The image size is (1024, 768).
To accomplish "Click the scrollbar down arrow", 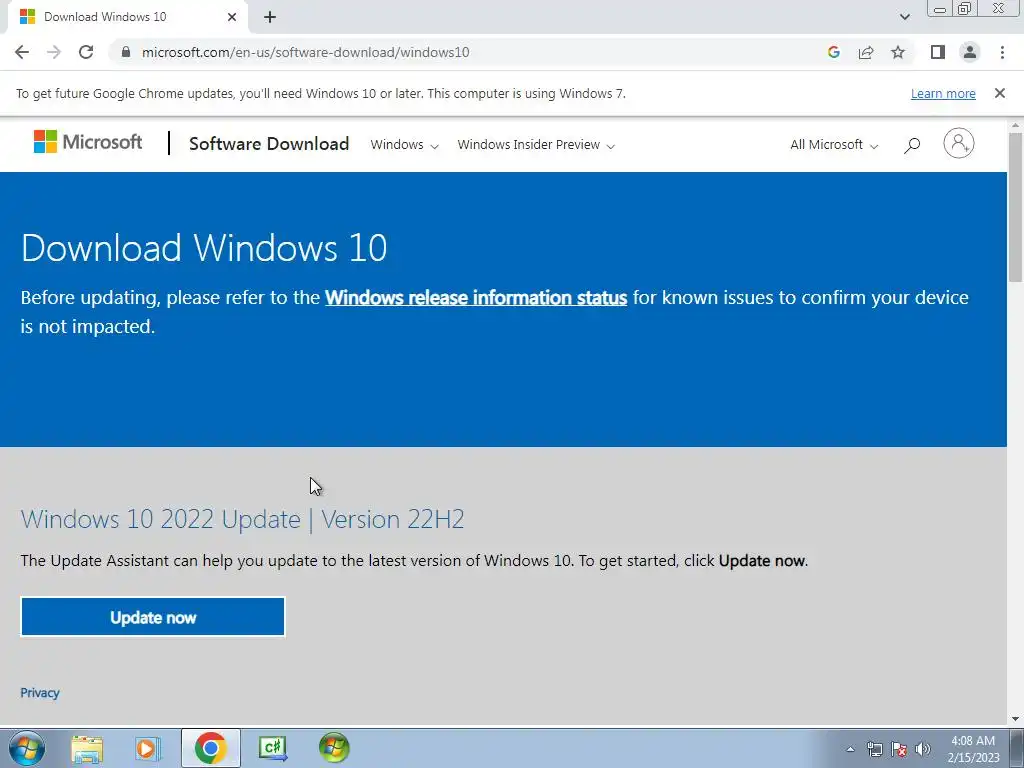I will [x=1016, y=719].
